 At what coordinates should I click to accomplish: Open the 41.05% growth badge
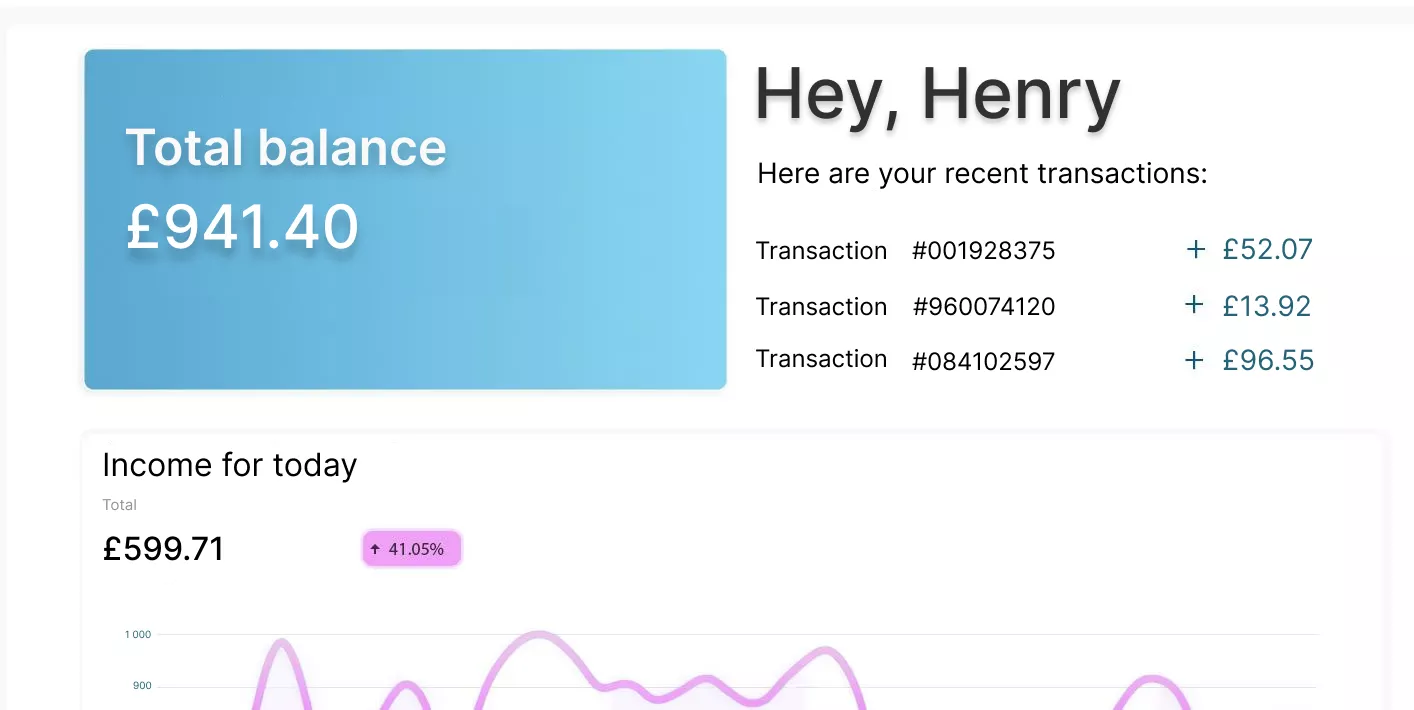411,549
